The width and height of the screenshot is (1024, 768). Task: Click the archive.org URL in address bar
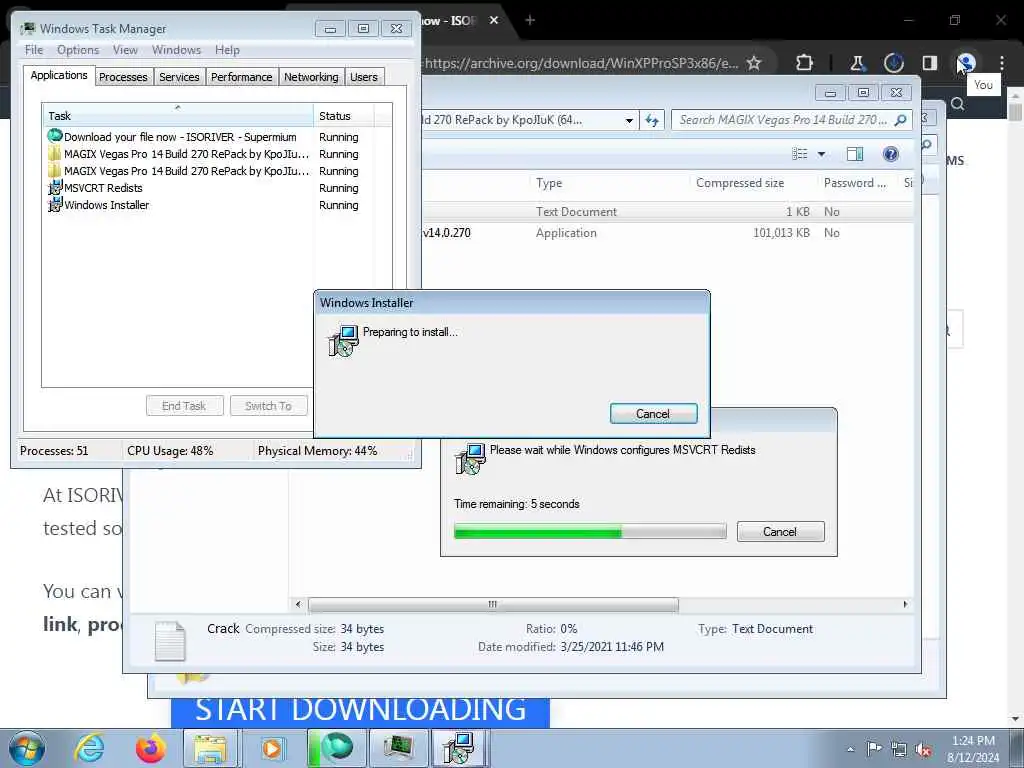(581, 63)
